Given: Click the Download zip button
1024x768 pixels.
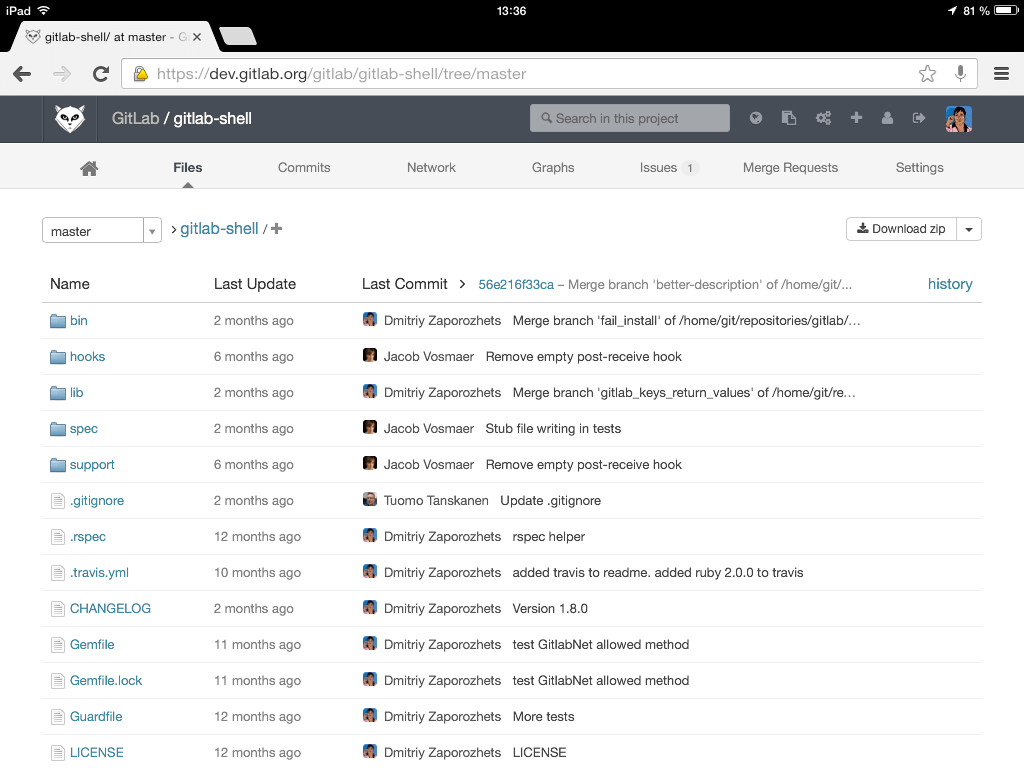Looking at the screenshot, I should point(901,229).
